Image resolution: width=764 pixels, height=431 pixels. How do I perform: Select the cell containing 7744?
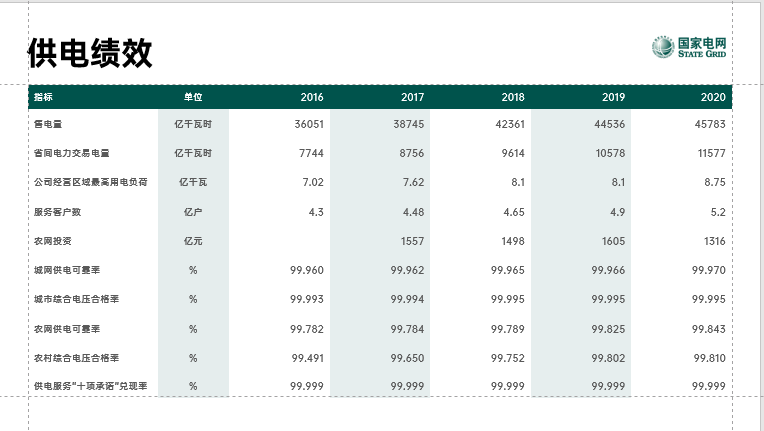pyautogui.click(x=311, y=153)
